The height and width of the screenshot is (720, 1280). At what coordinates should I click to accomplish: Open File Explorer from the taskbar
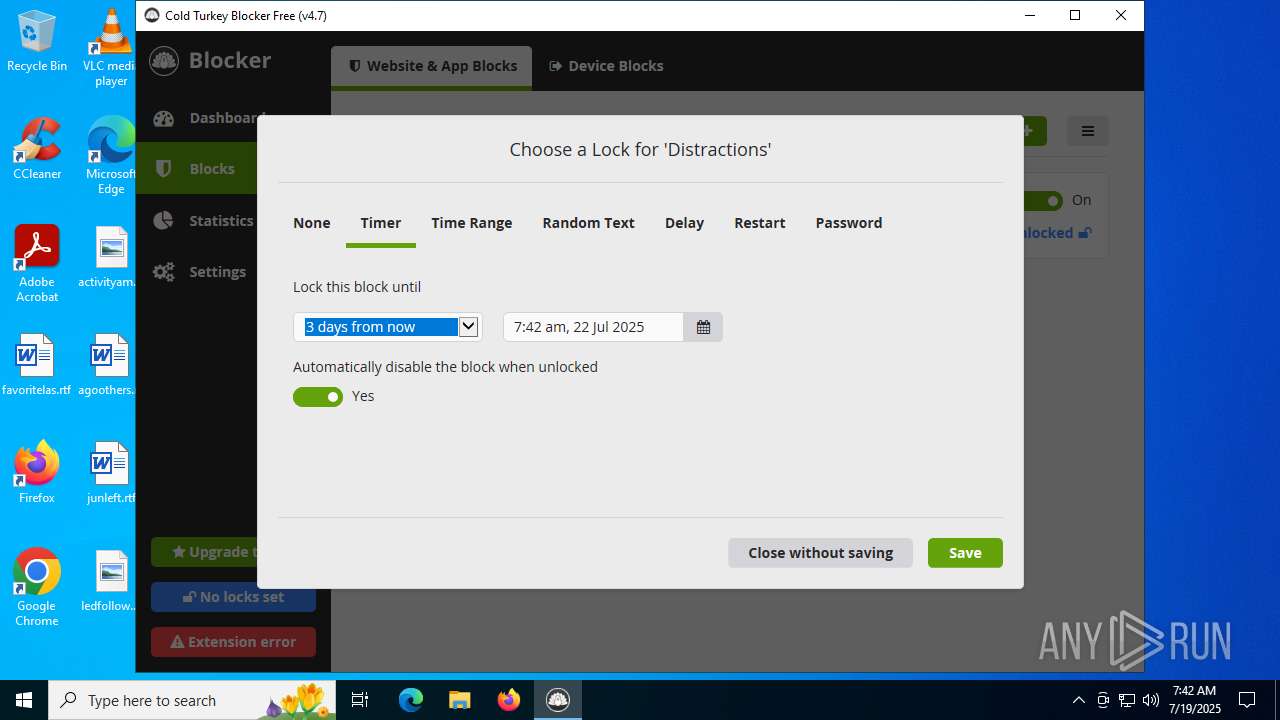459,700
